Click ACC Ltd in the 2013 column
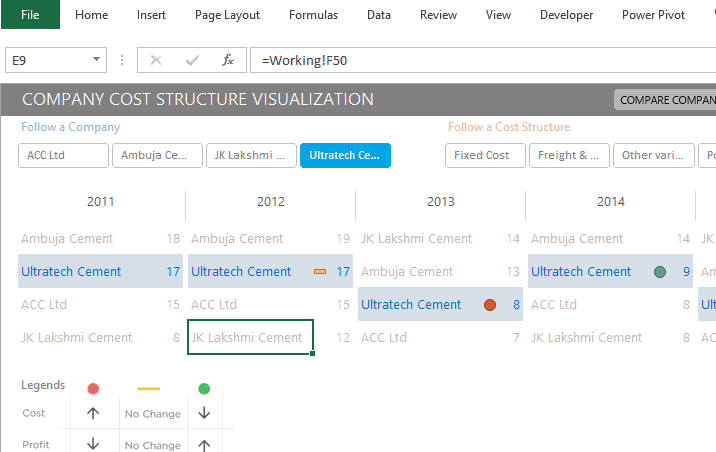This screenshot has width=716, height=452. pyautogui.click(x=384, y=337)
